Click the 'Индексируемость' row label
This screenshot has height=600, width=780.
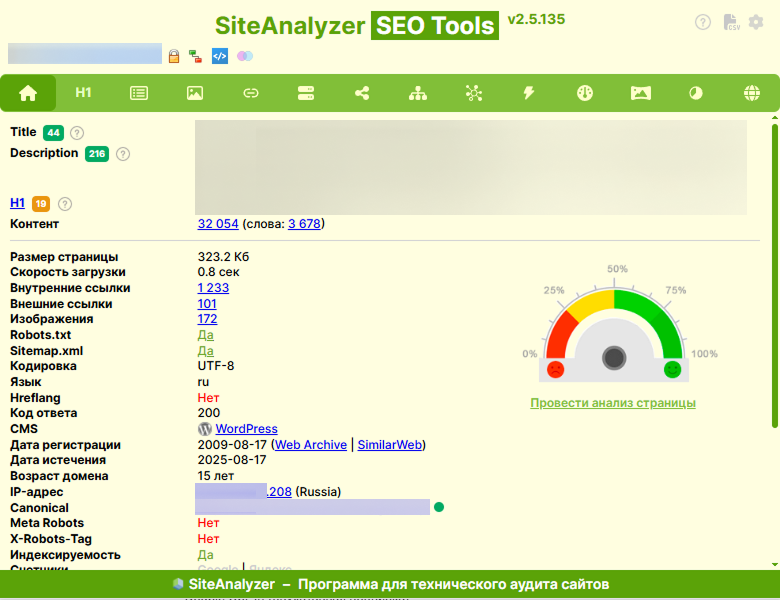[65, 555]
